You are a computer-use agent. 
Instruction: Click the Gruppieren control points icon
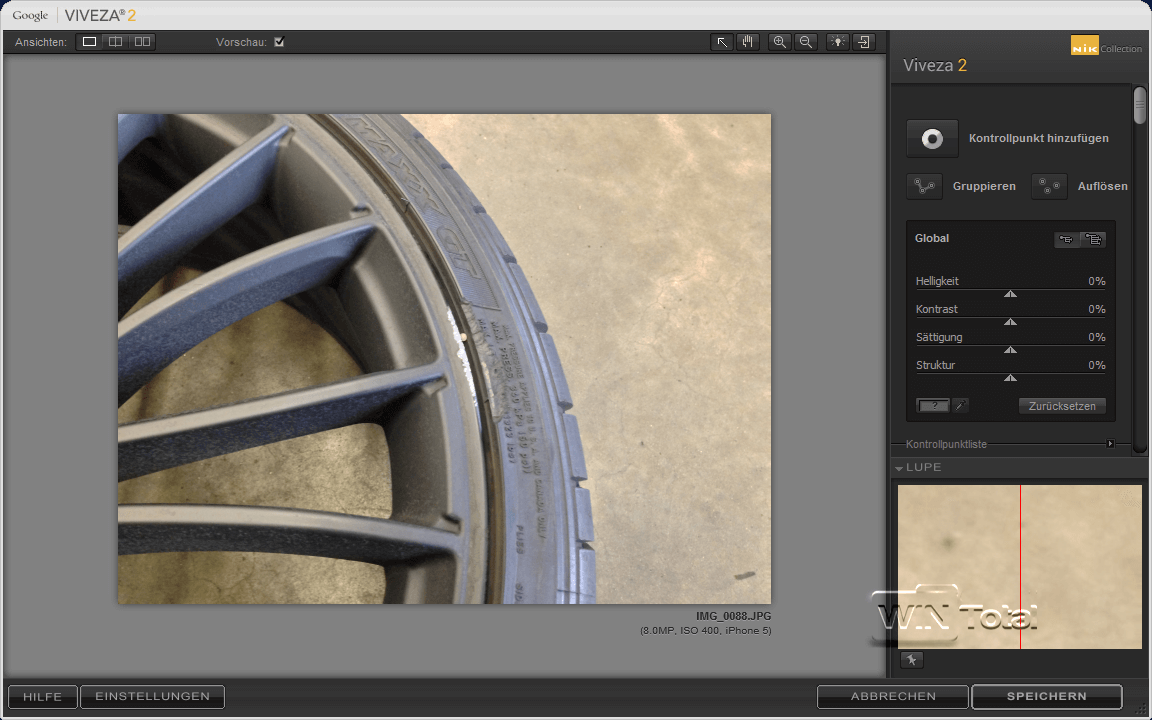click(x=924, y=187)
